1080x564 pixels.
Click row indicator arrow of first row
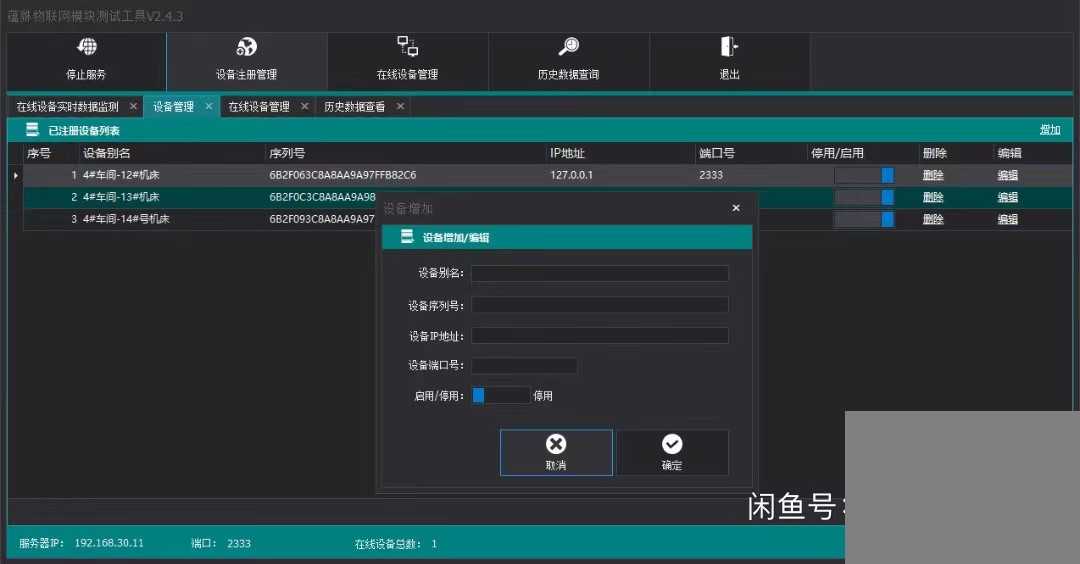point(16,175)
